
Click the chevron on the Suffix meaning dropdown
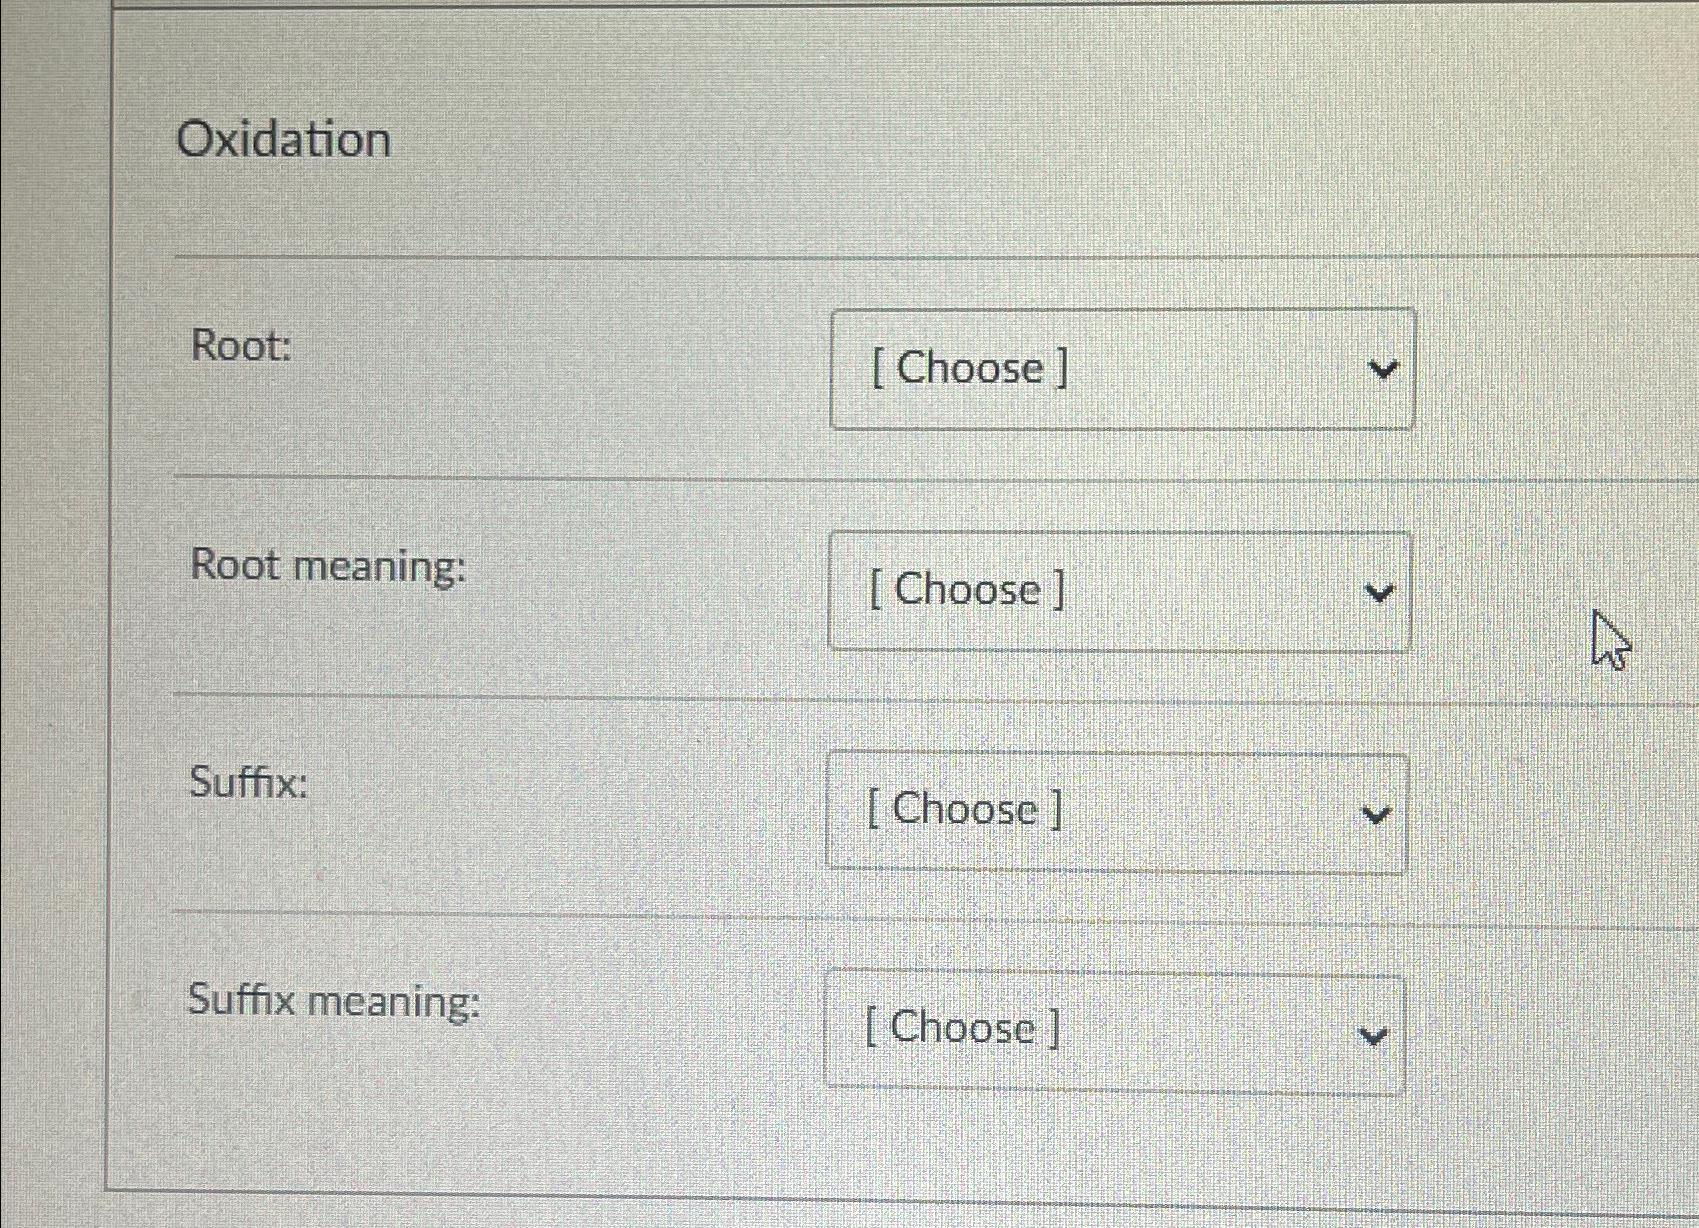click(1372, 1034)
